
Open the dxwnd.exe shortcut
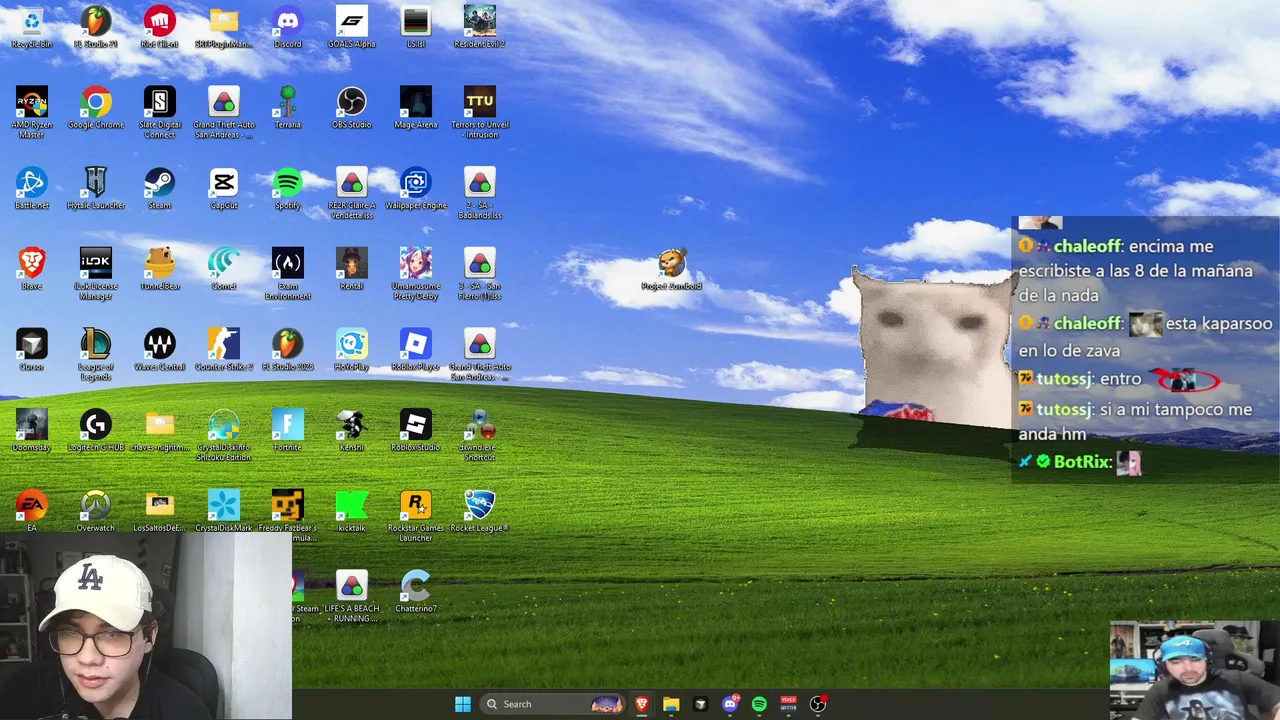click(480, 435)
